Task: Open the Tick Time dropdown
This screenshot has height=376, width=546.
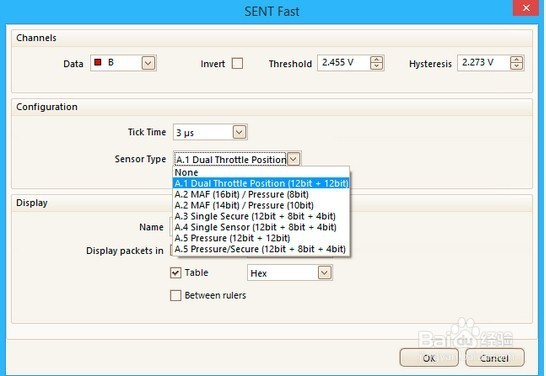Action: click(x=239, y=132)
